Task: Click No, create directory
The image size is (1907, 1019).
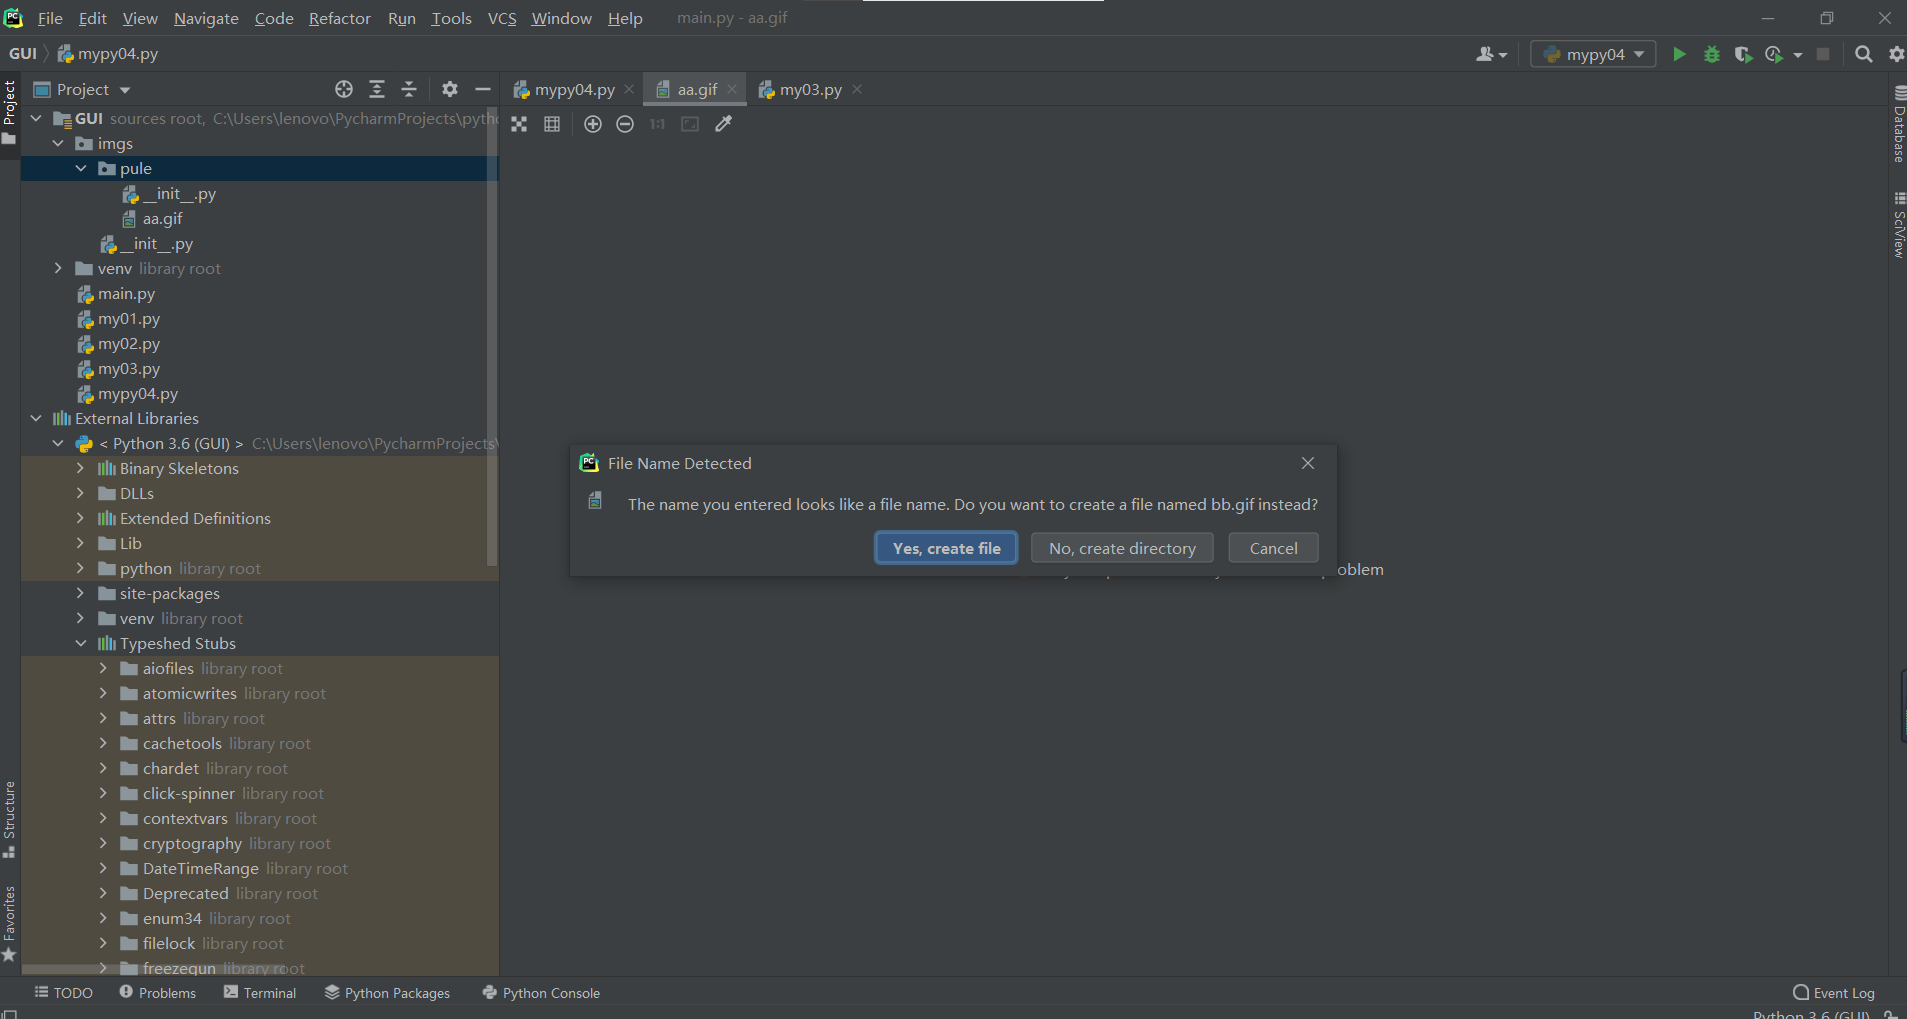Action: tap(1122, 548)
